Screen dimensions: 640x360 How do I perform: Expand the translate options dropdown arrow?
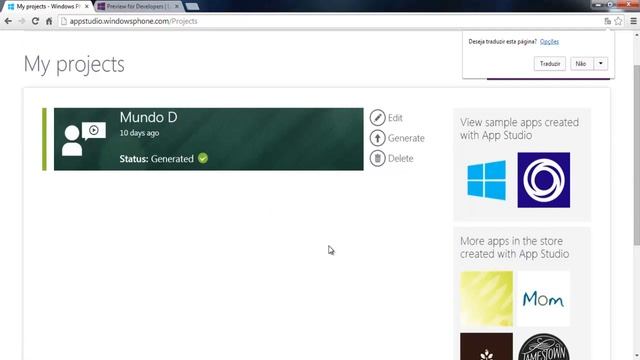point(600,64)
